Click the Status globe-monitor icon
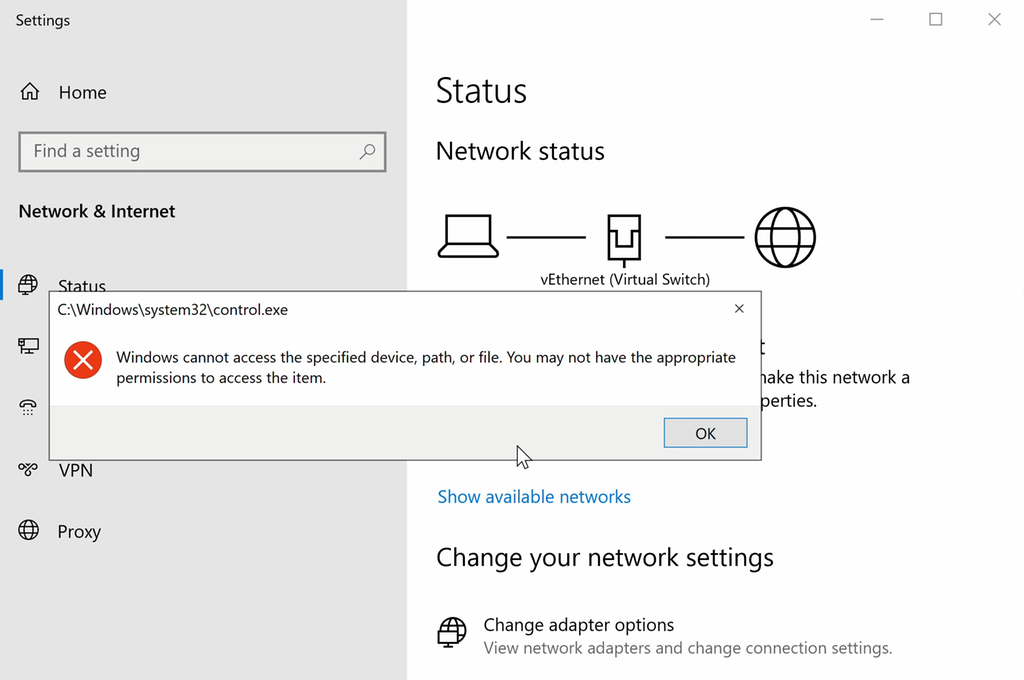The width and height of the screenshot is (1024, 680). point(28,285)
